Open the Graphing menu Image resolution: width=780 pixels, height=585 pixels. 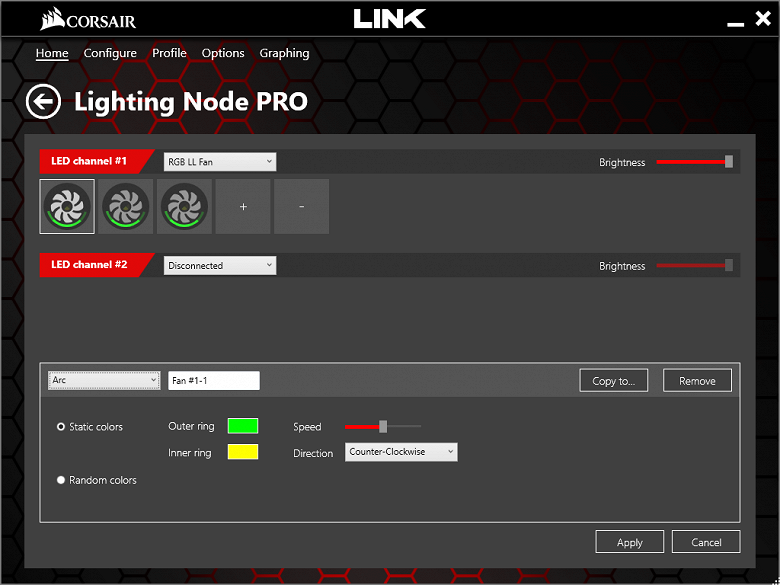(x=285, y=53)
